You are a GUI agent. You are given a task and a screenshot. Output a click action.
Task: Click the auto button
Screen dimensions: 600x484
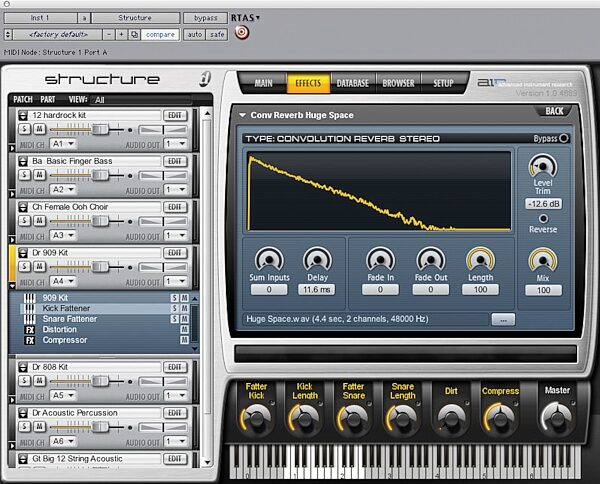pyautogui.click(x=194, y=34)
